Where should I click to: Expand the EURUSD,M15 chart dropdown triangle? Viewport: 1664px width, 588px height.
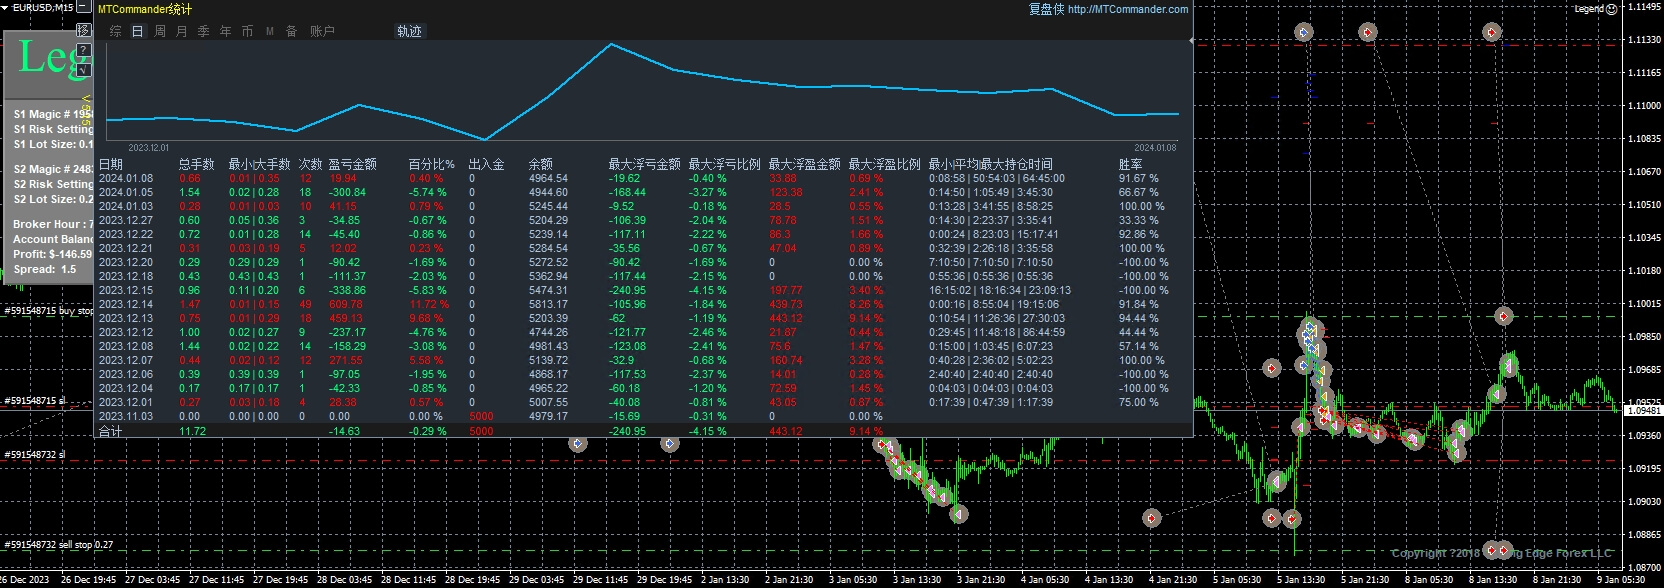pos(6,7)
